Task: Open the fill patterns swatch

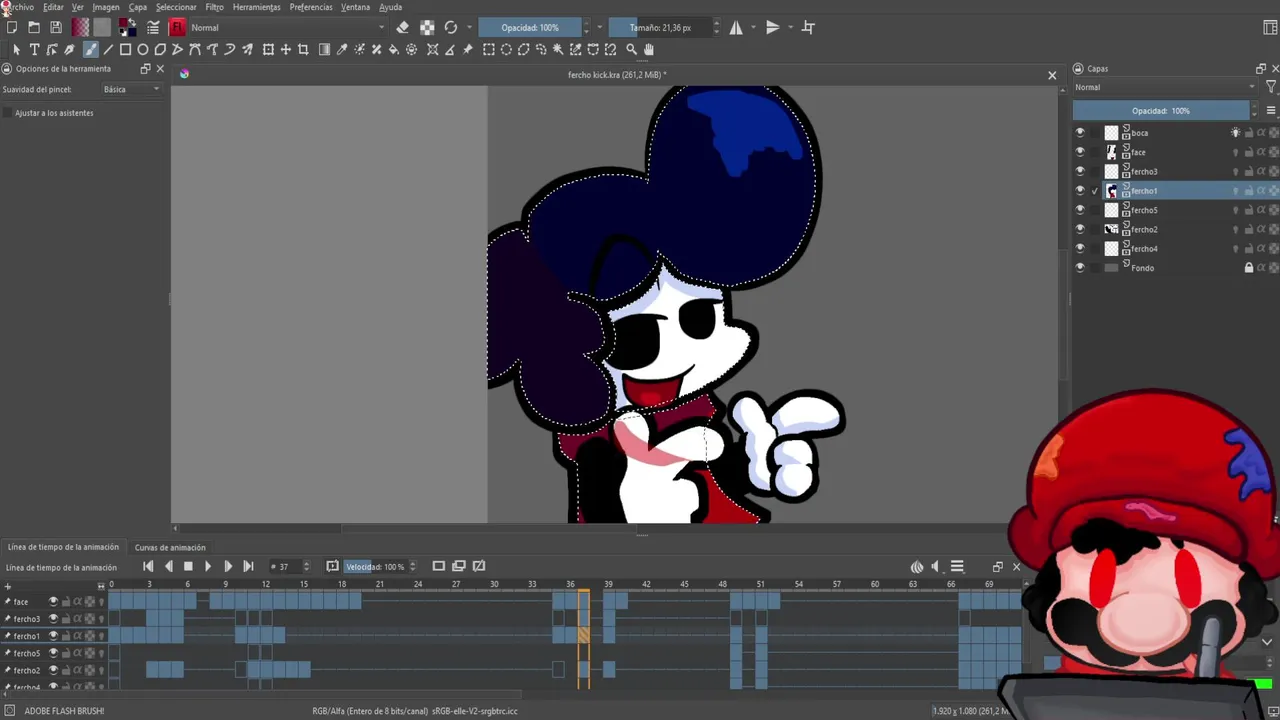Action: click(102, 27)
